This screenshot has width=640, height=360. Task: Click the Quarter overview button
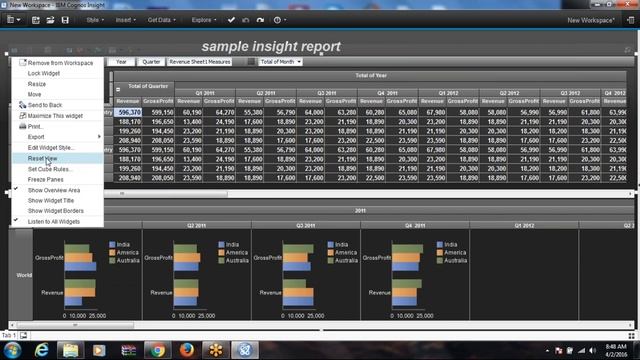pyautogui.click(x=151, y=62)
